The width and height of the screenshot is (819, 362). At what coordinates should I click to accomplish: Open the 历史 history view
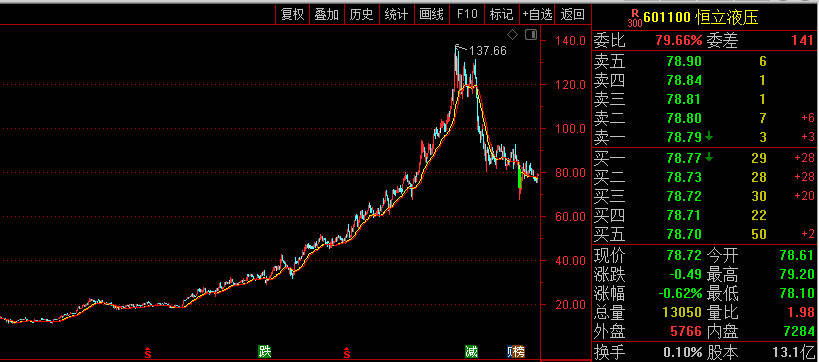click(x=361, y=14)
